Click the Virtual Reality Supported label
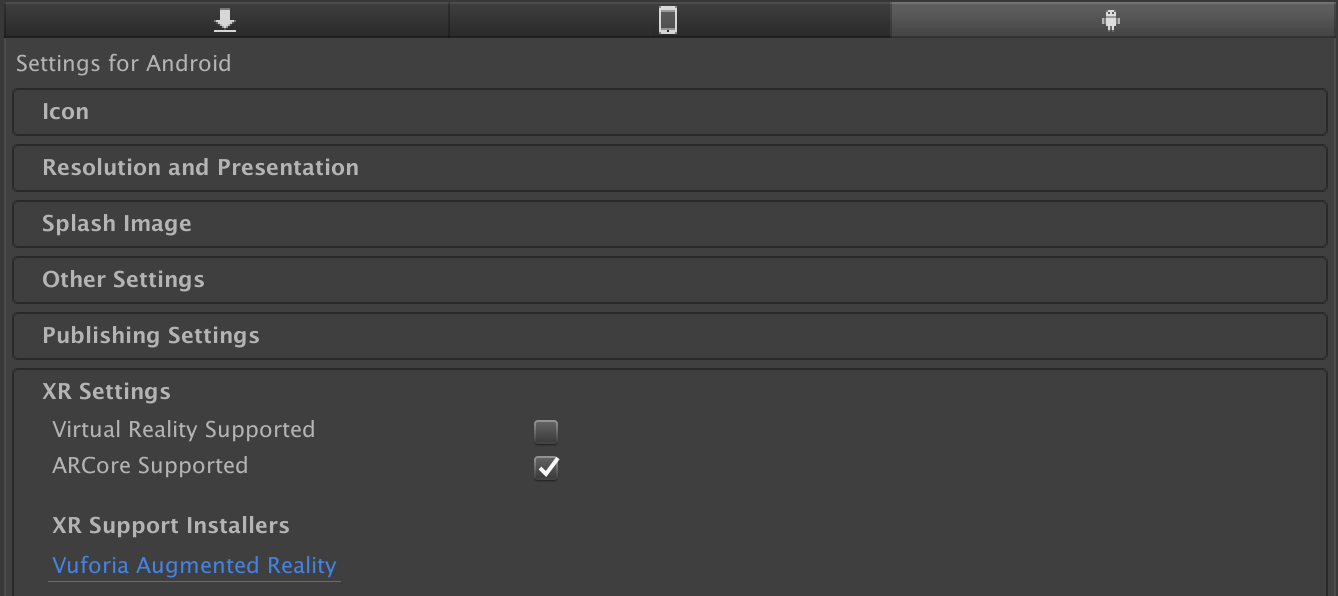 pyautogui.click(x=183, y=430)
